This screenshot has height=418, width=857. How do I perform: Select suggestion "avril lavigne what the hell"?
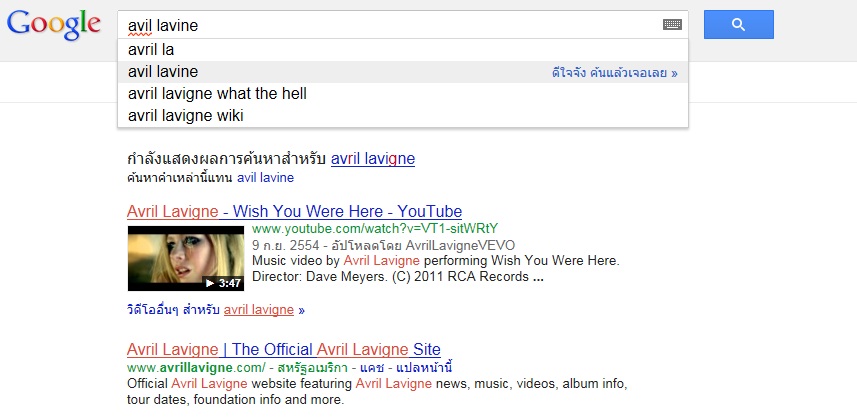403,93
